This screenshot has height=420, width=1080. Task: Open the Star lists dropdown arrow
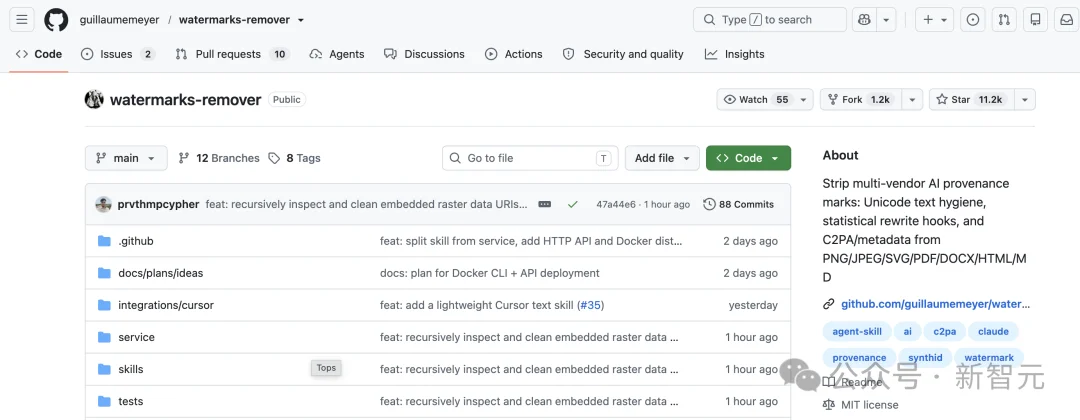click(x=1024, y=100)
